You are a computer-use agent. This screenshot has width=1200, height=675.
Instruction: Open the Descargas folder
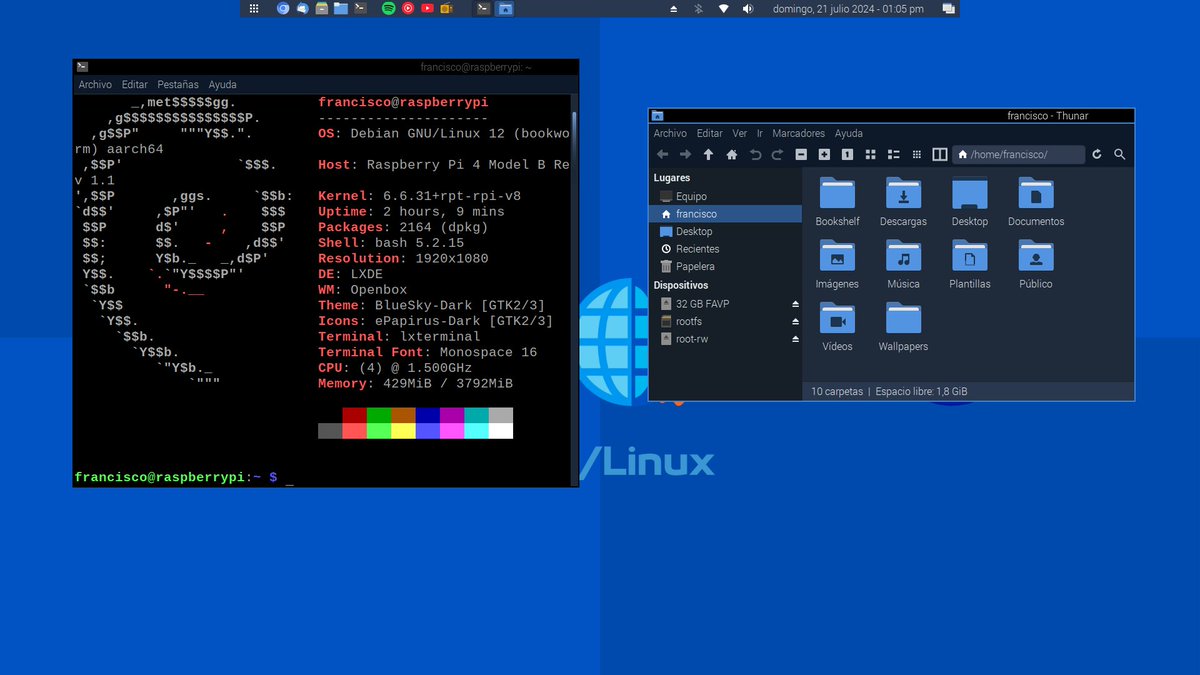click(x=903, y=201)
